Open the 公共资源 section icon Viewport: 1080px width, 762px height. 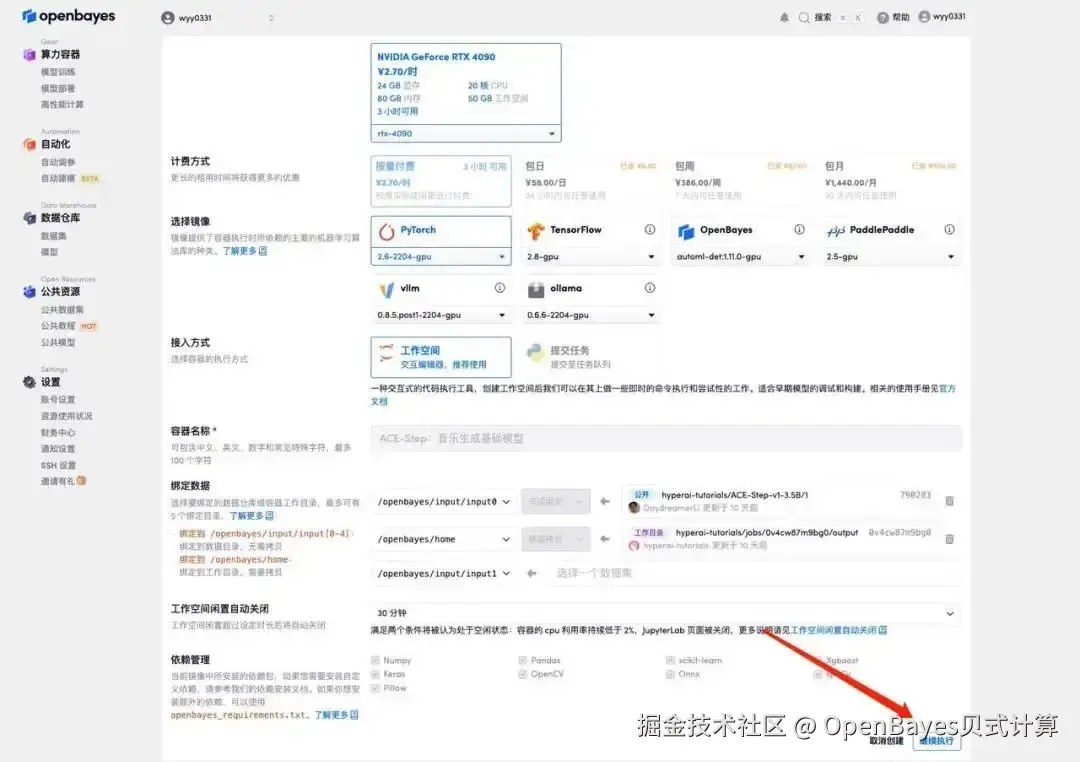pyautogui.click(x=29, y=291)
